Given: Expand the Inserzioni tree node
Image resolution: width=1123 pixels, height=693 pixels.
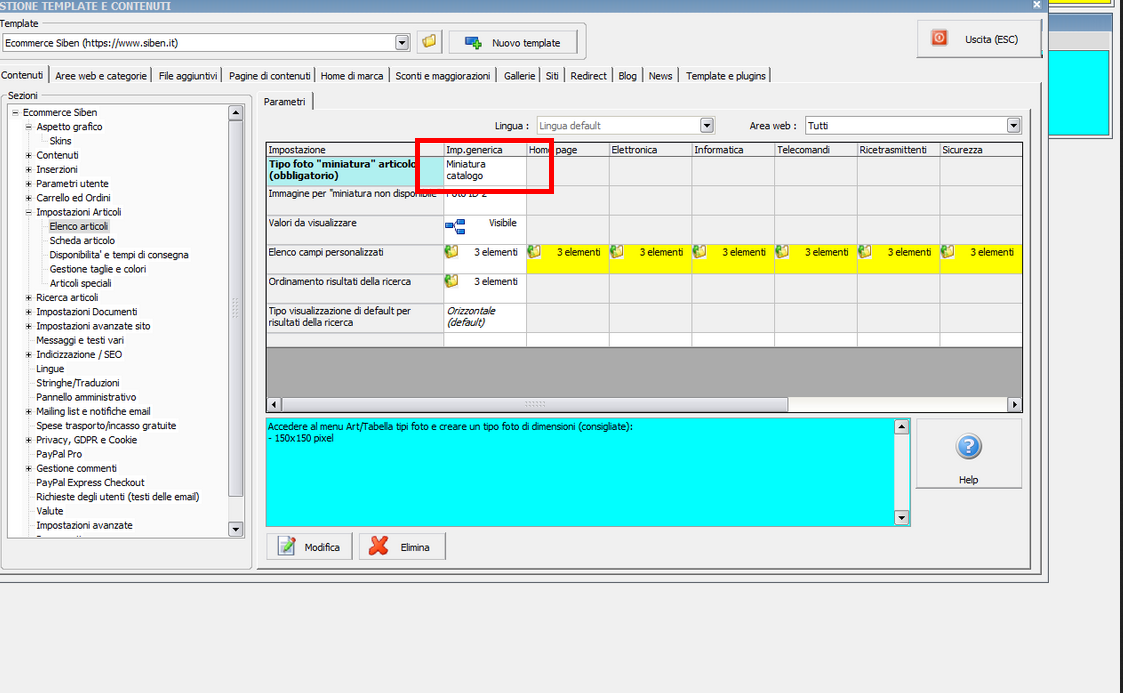Looking at the screenshot, I should [x=29, y=170].
